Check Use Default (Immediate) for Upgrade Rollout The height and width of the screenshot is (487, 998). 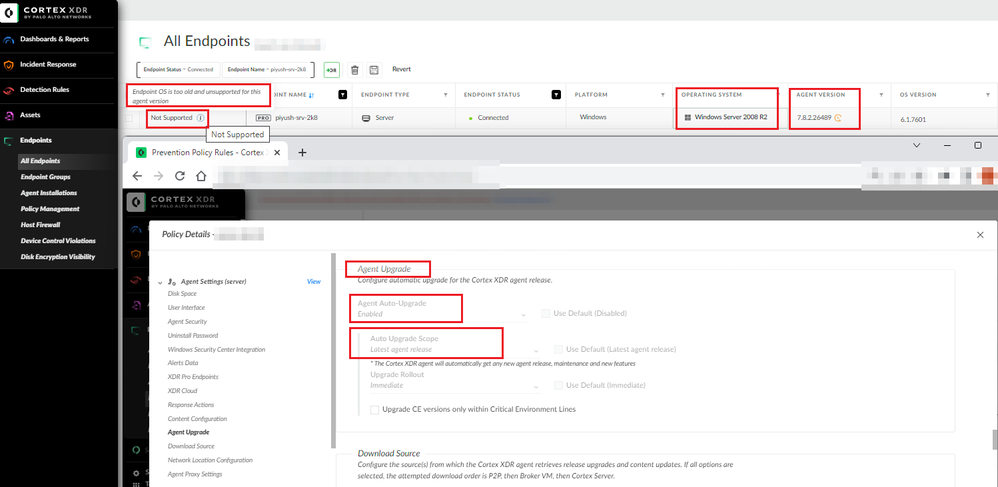click(558, 385)
